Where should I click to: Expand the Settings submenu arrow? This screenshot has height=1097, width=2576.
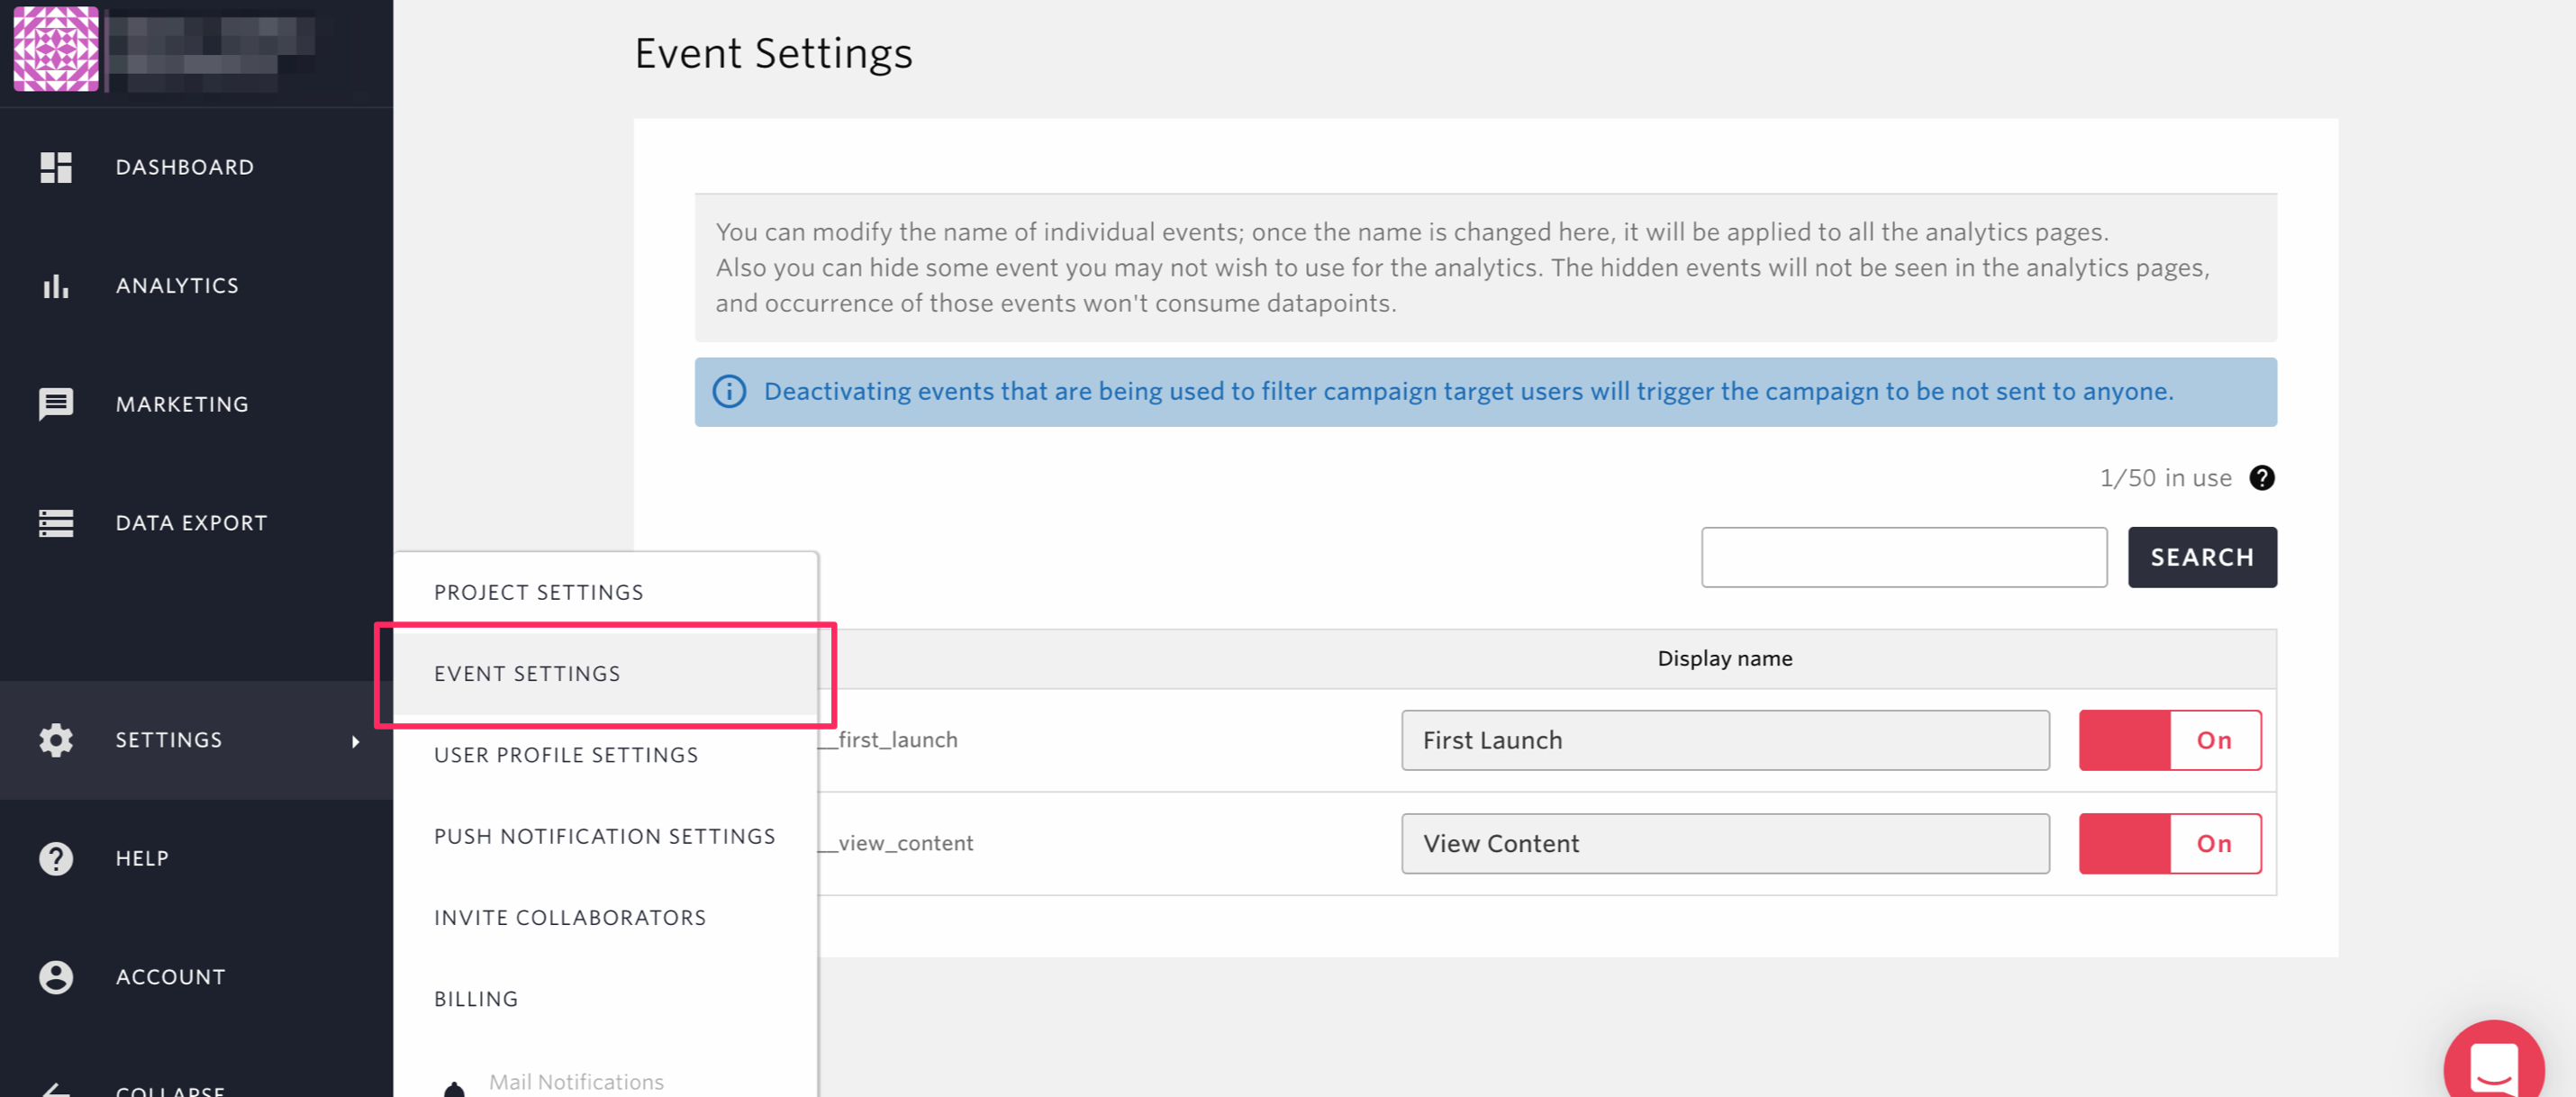click(355, 741)
